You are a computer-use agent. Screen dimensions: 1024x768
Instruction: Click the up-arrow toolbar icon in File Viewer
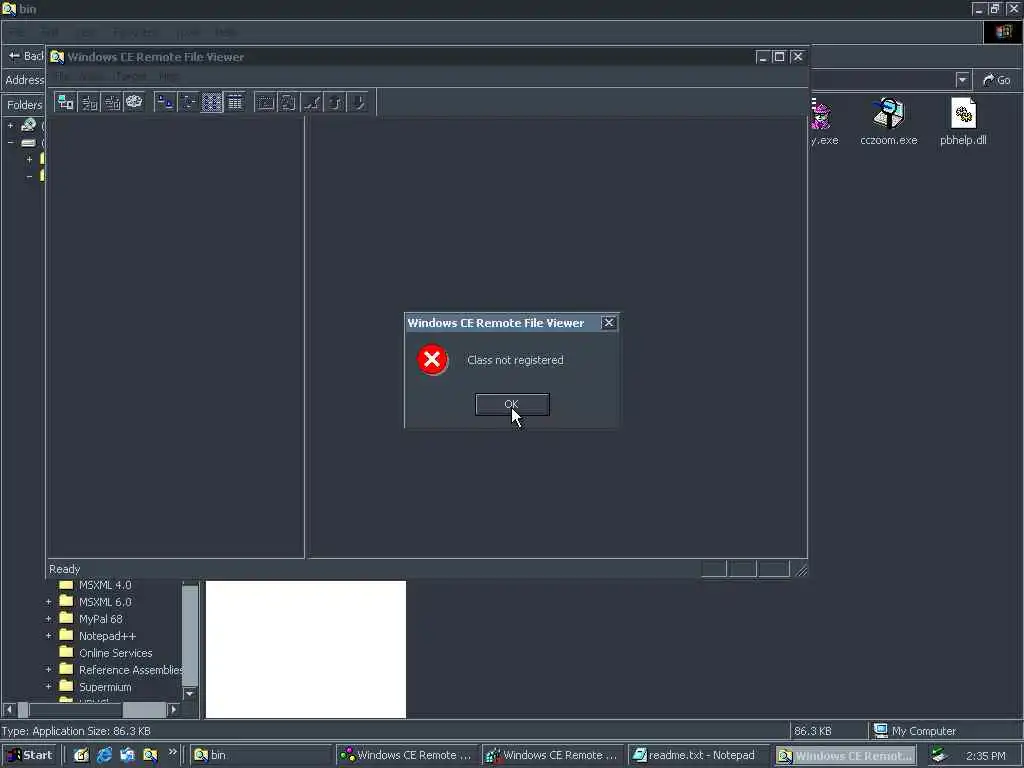click(335, 103)
